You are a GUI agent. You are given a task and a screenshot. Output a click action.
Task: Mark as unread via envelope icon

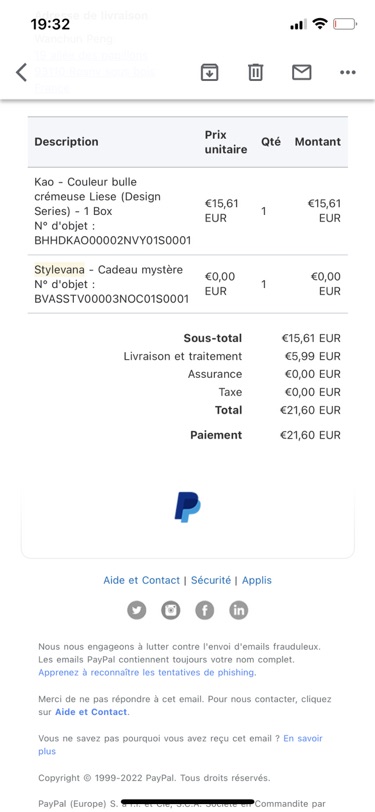pos(301,72)
